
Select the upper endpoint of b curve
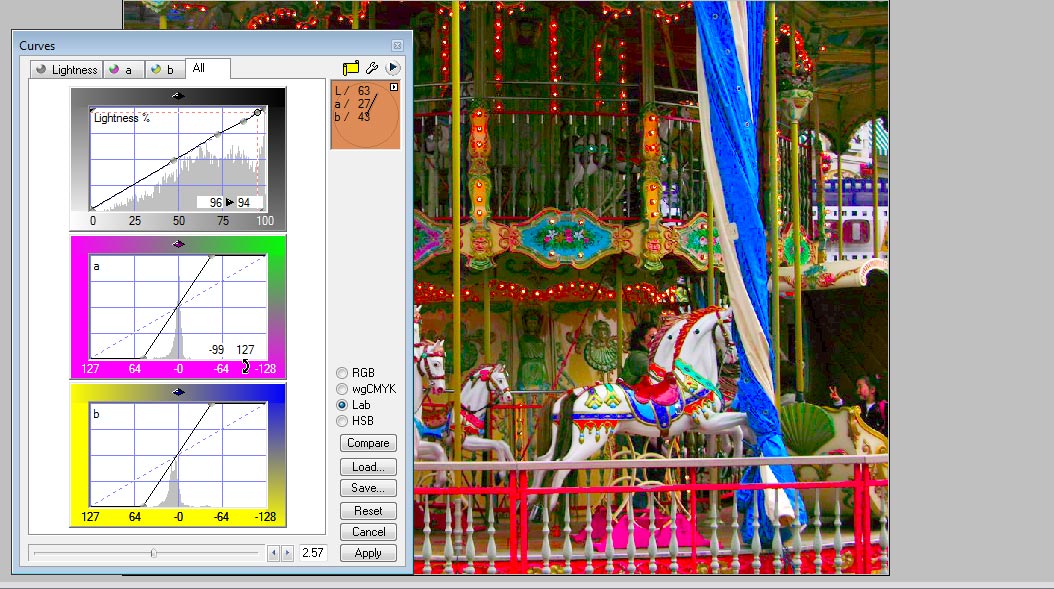point(212,404)
